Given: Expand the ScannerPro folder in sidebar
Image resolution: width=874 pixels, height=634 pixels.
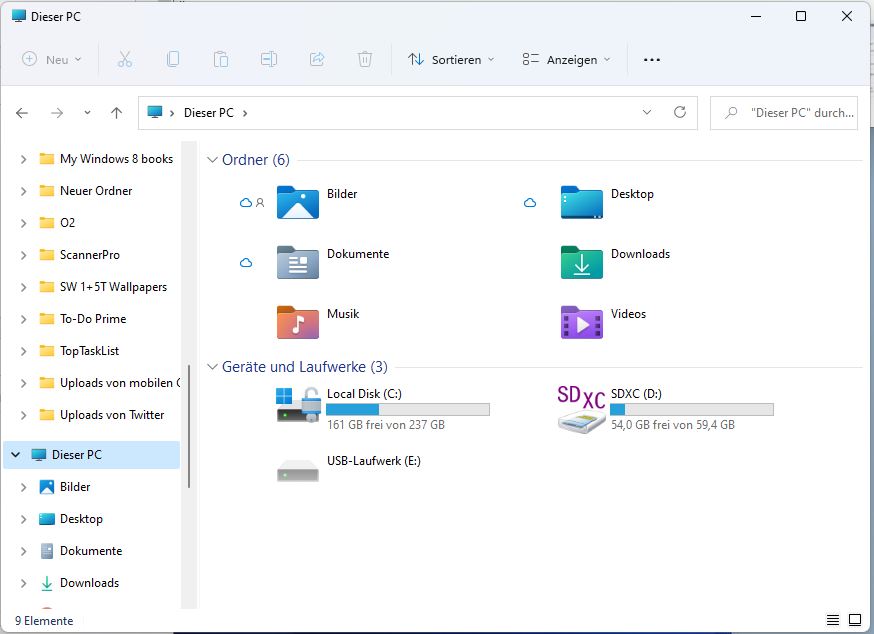Looking at the screenshot, I should 23,255.
